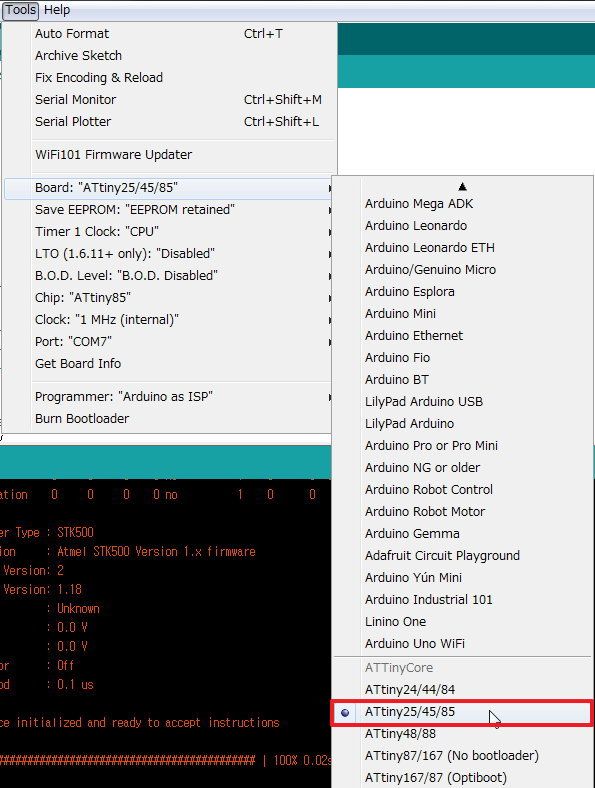Viewport: 595px width, 788px height.
Task: Select ATtiny167/87 (Optiboot) board
Action: [x=463, y=778]
